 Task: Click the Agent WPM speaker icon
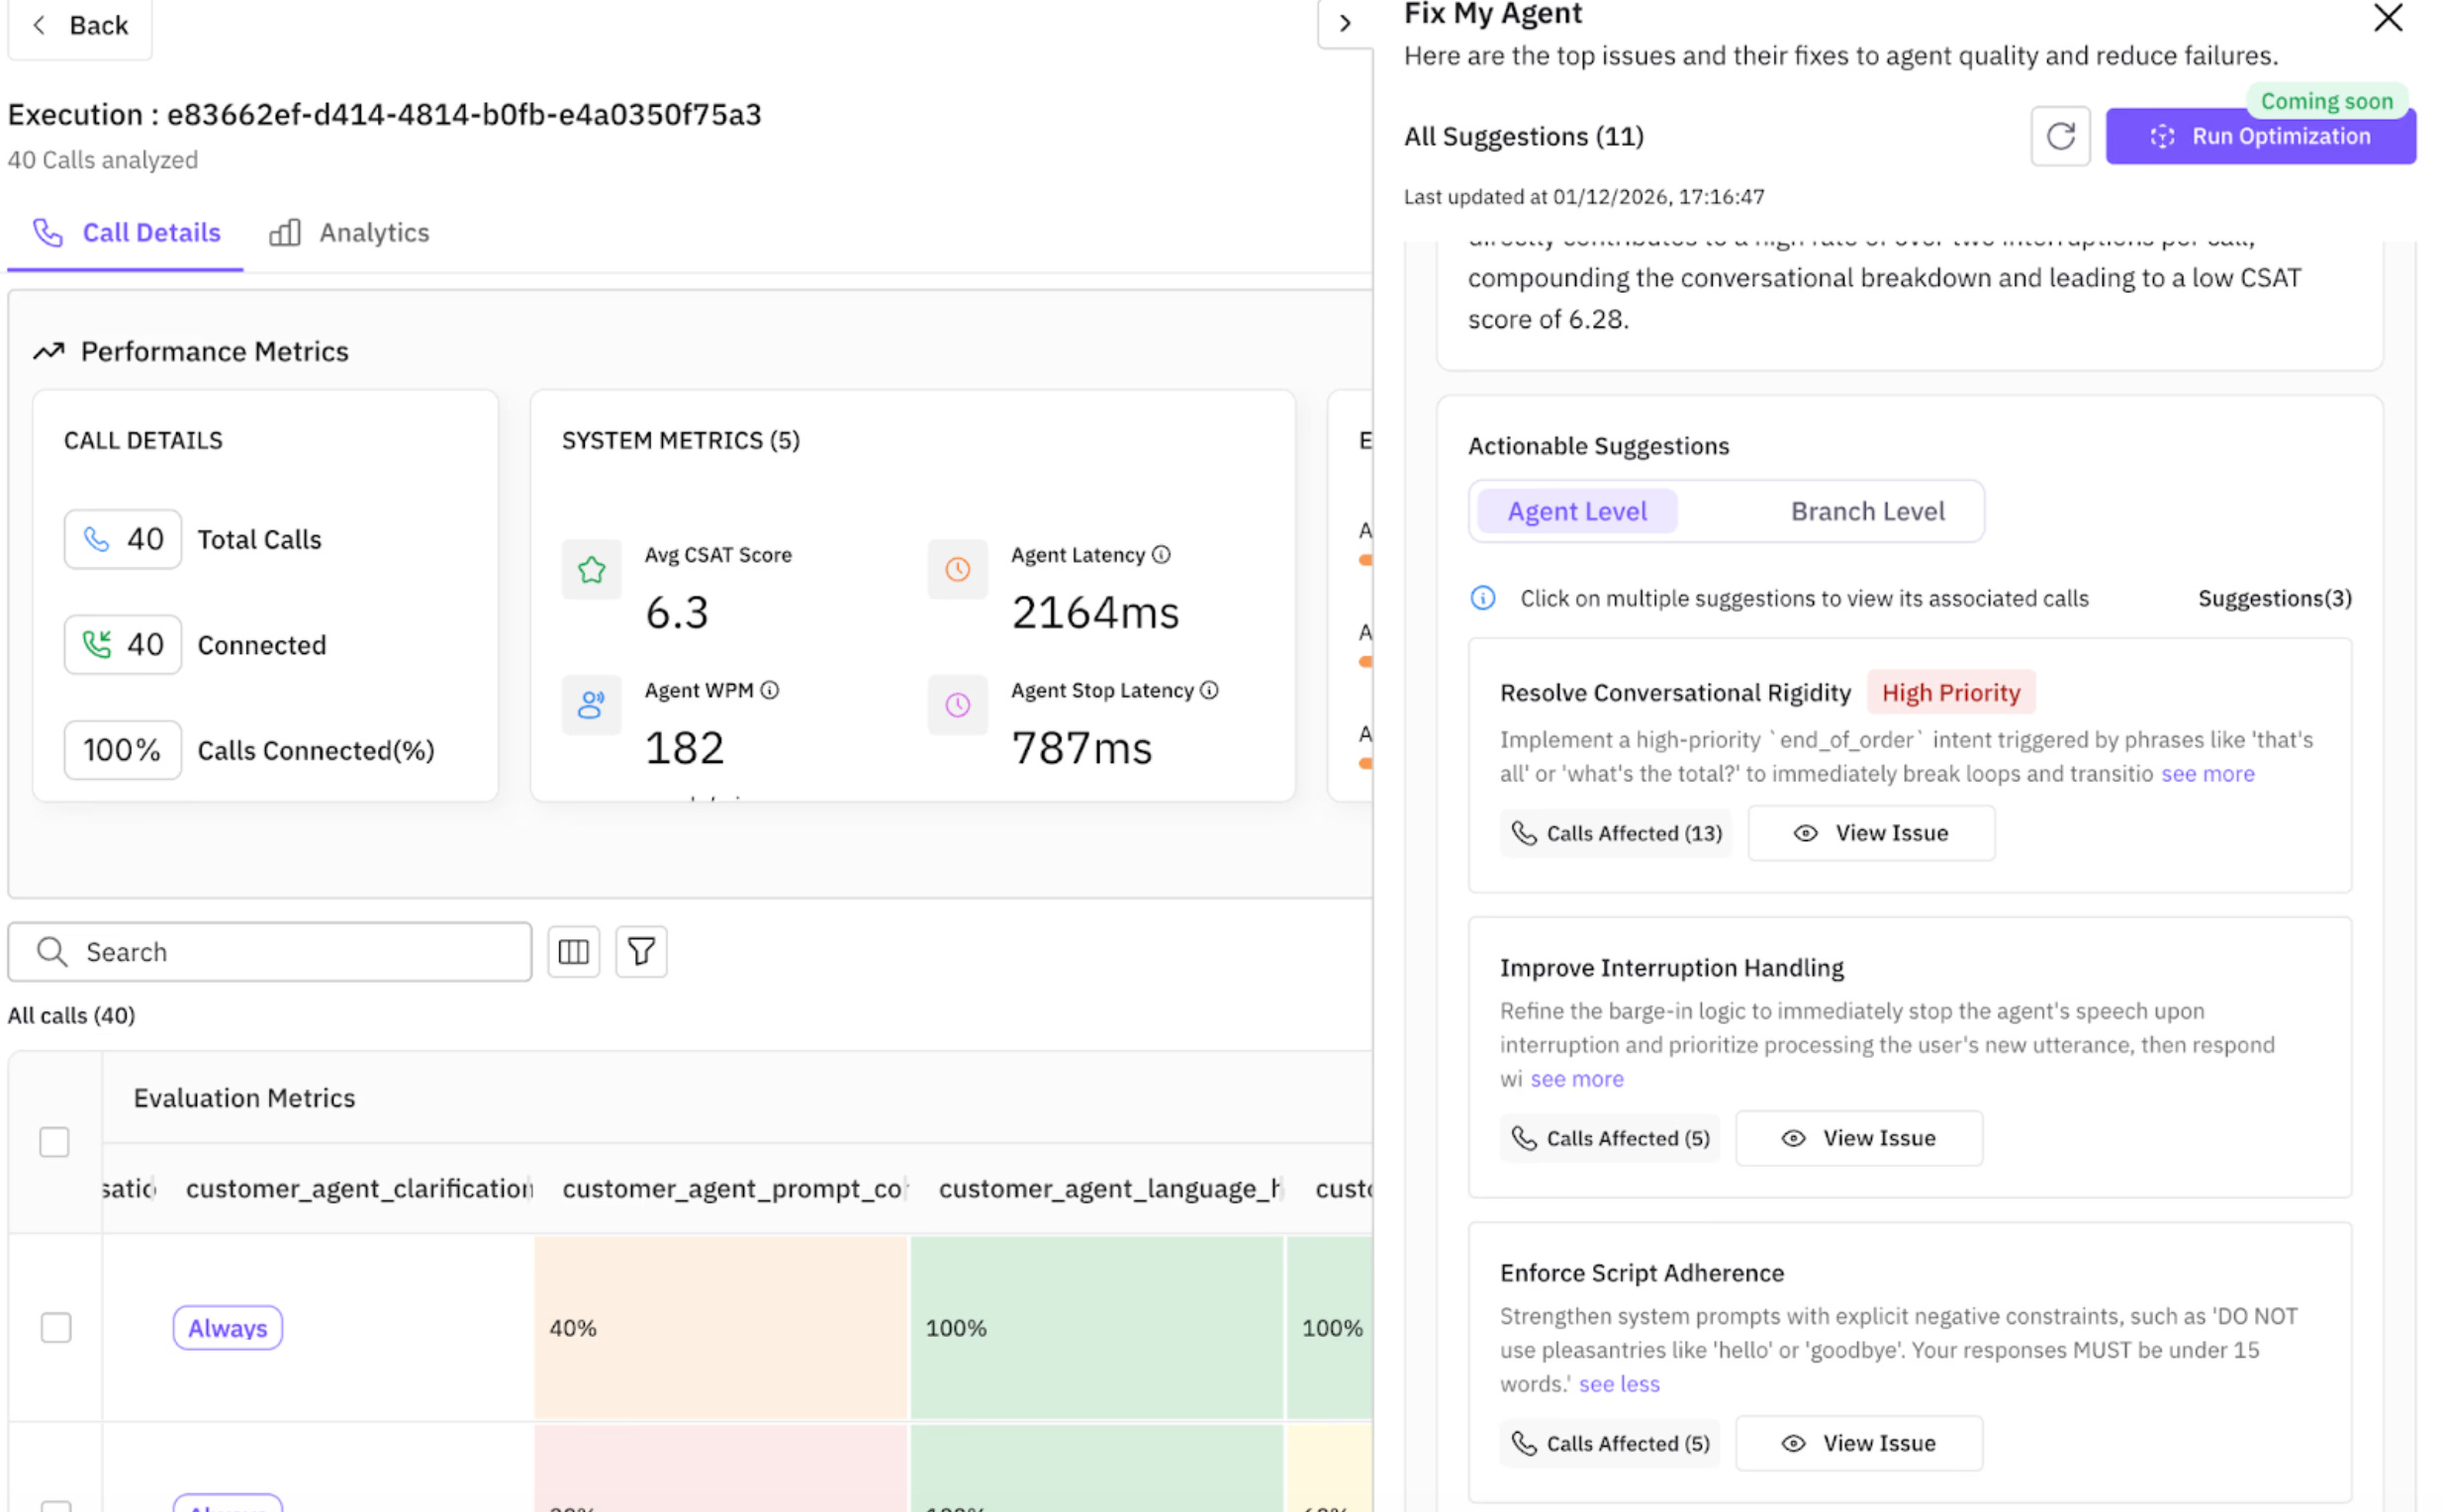591,705
